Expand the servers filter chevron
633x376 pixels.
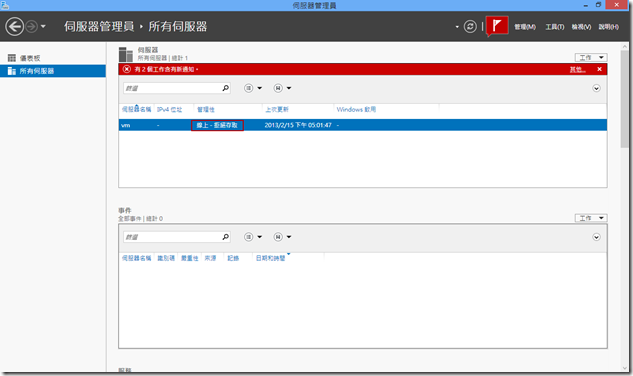click(596, 88)
